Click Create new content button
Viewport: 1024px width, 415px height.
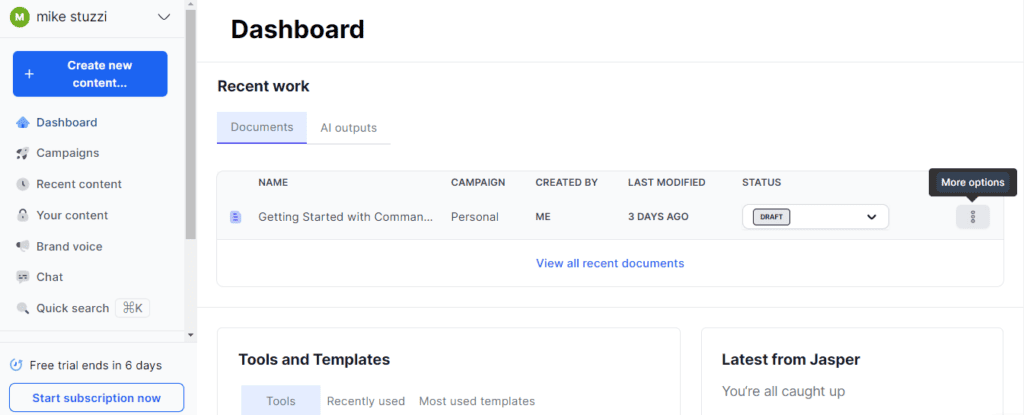[x=90, y=74]
